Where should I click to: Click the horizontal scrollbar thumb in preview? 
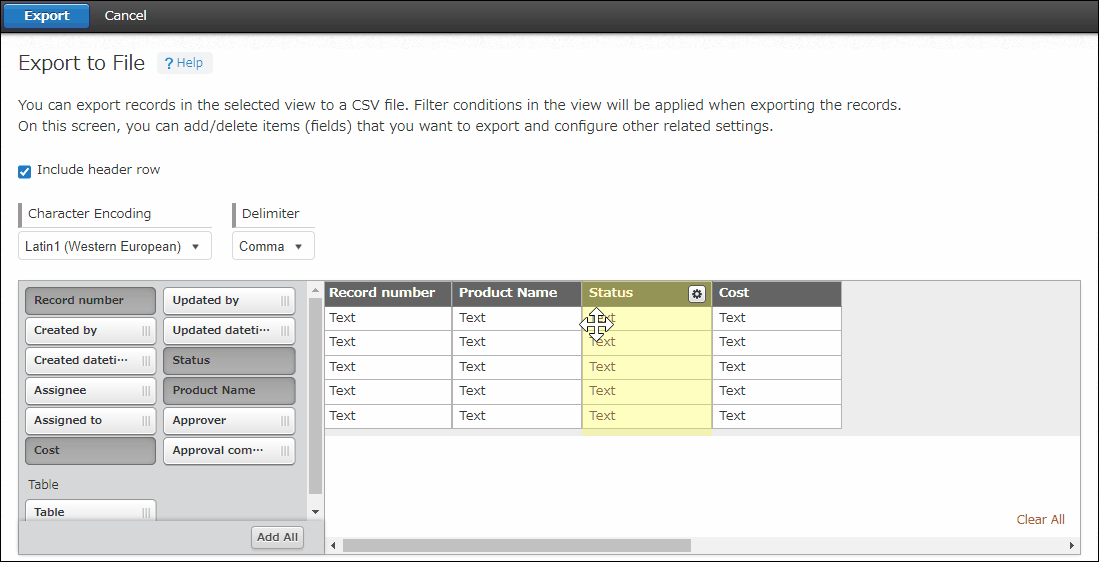click(x=516, y=546)
